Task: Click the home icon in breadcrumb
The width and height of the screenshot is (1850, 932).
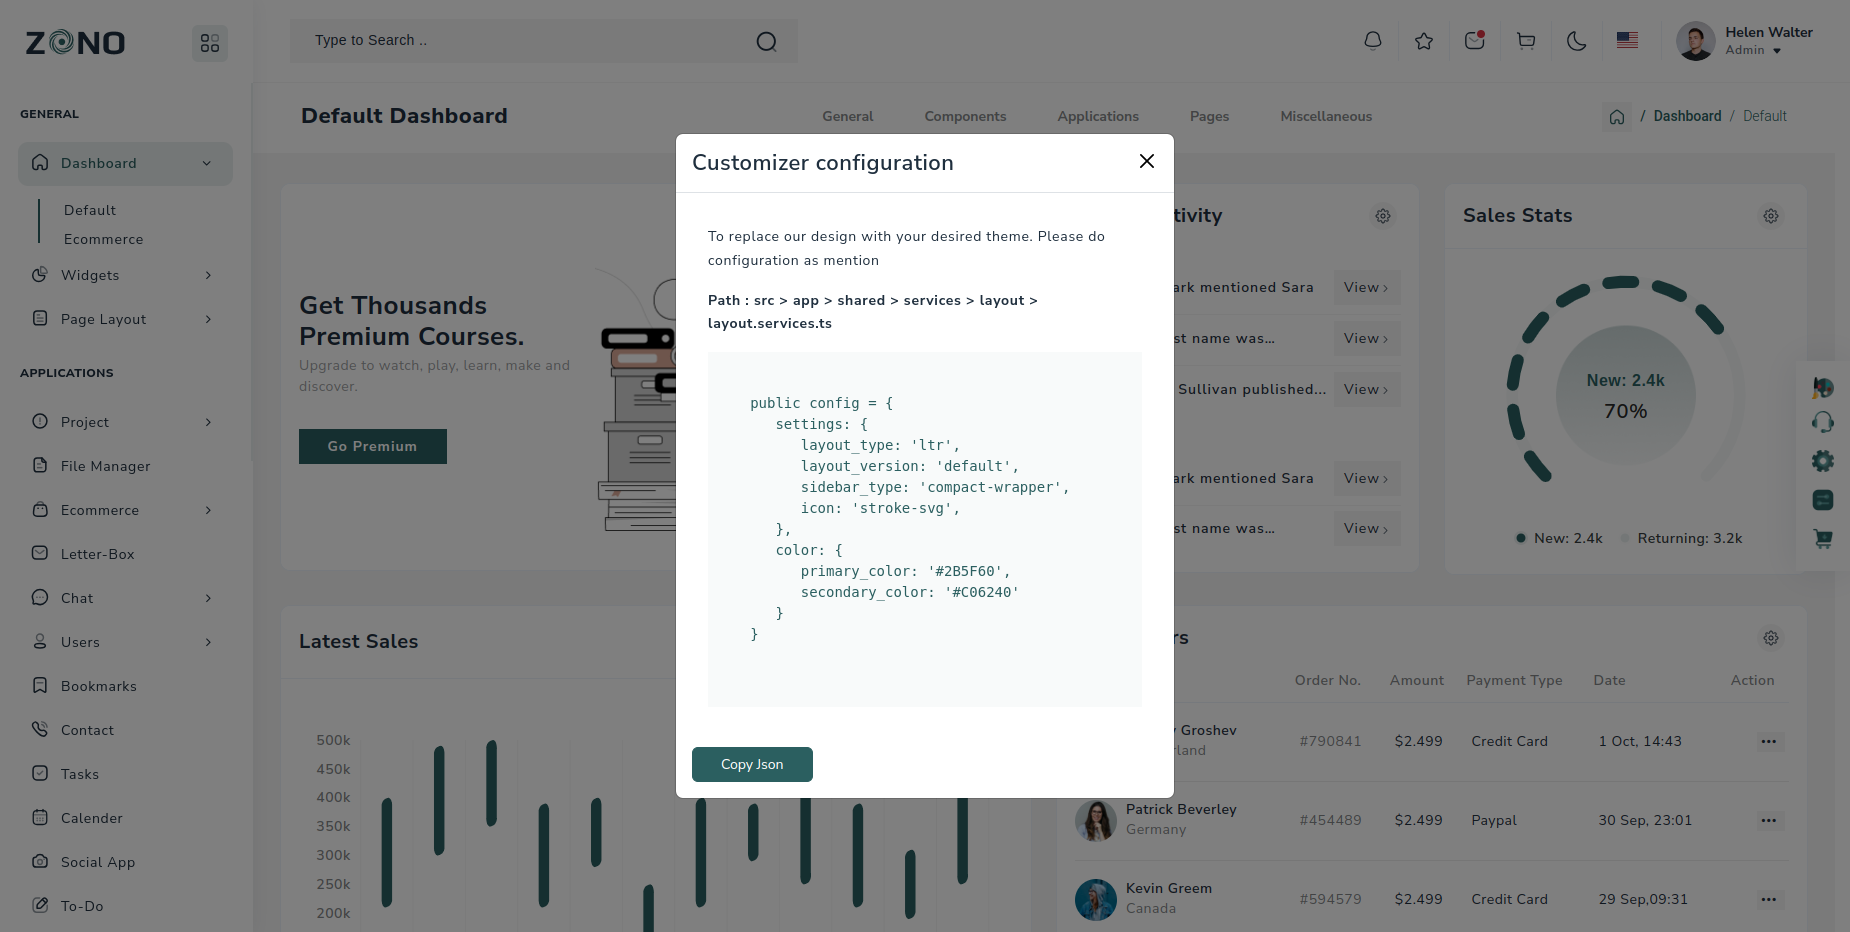Action: tap(1617, 117)
